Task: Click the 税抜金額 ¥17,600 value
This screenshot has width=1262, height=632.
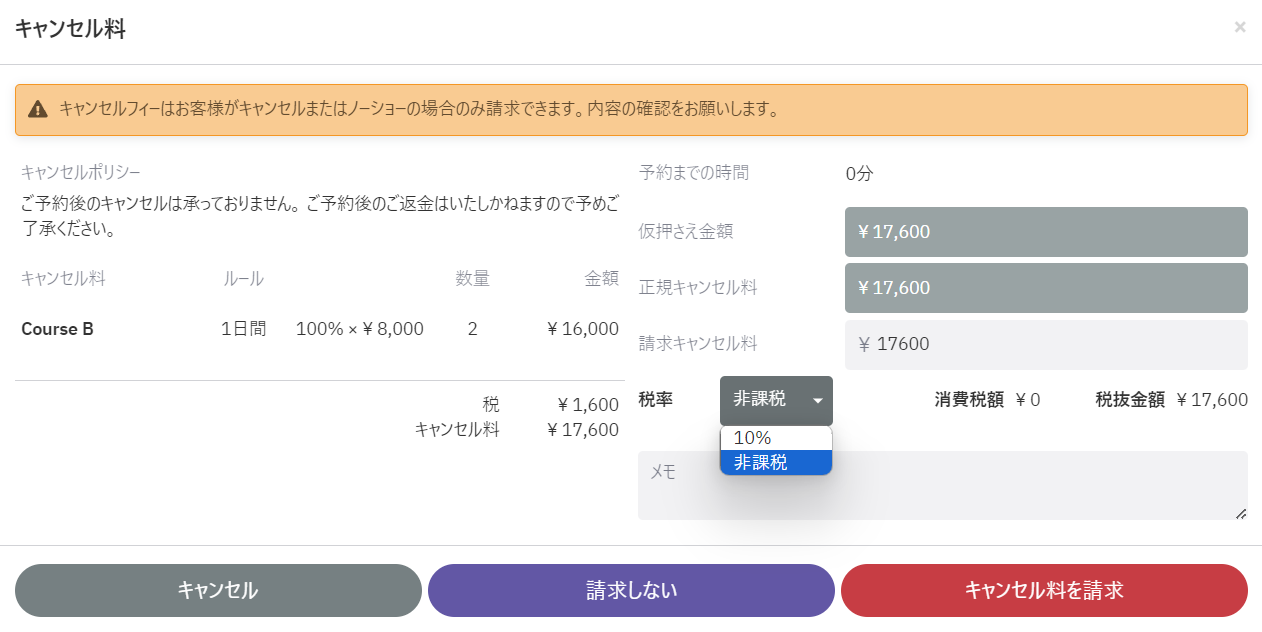Action: [x=1212, y=400]
